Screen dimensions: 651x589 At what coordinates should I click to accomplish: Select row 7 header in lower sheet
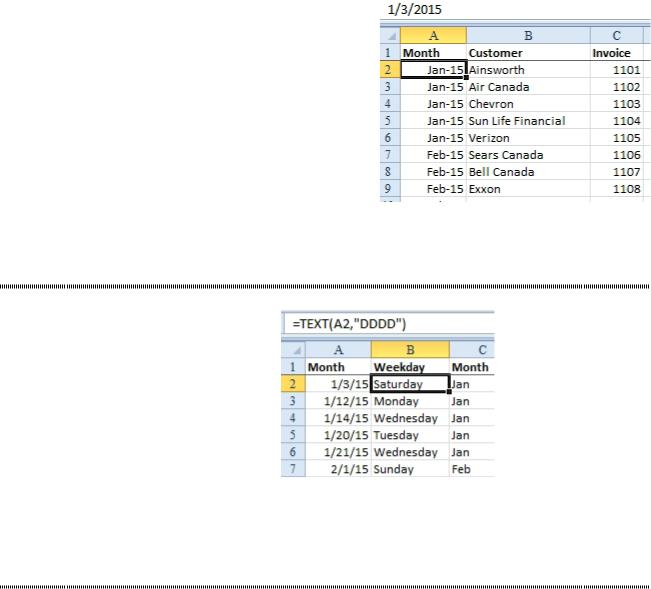(x=294, y=469)
